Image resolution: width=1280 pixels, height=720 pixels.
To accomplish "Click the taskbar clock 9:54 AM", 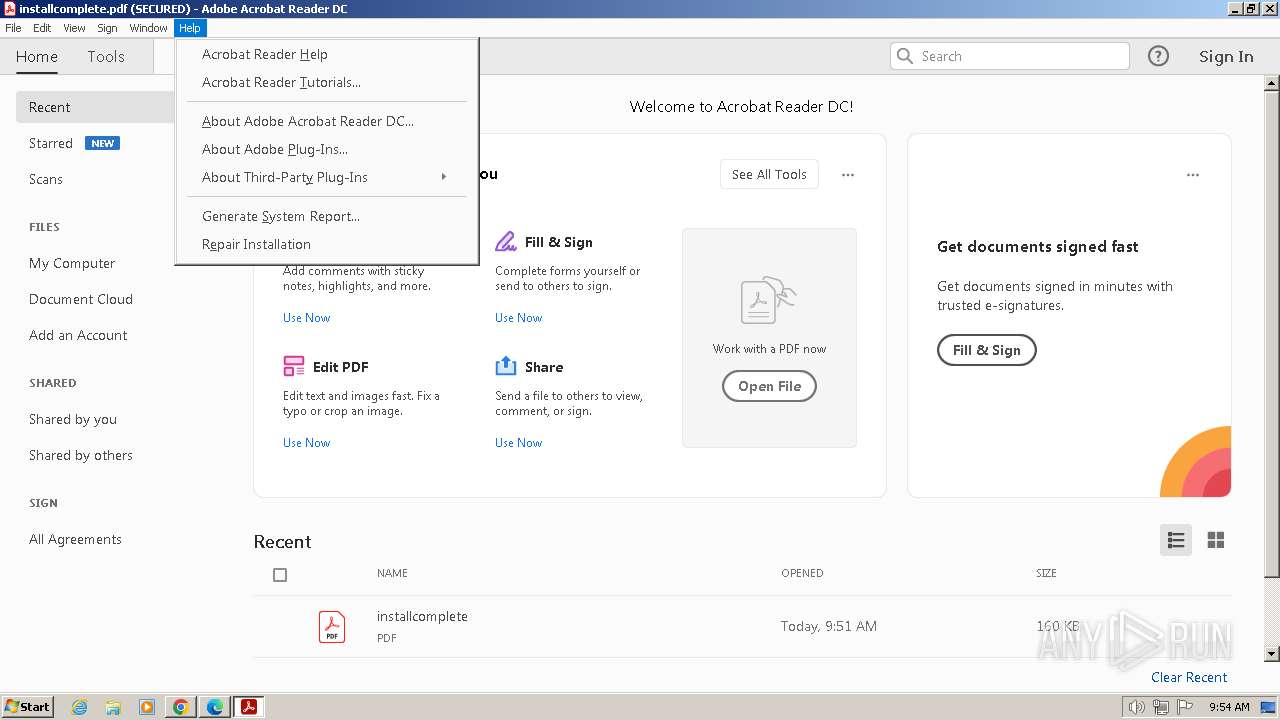I will (x=1229, y=707).
